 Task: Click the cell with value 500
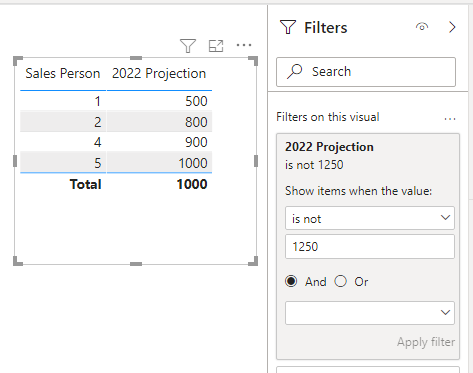[x=196, y=101]
